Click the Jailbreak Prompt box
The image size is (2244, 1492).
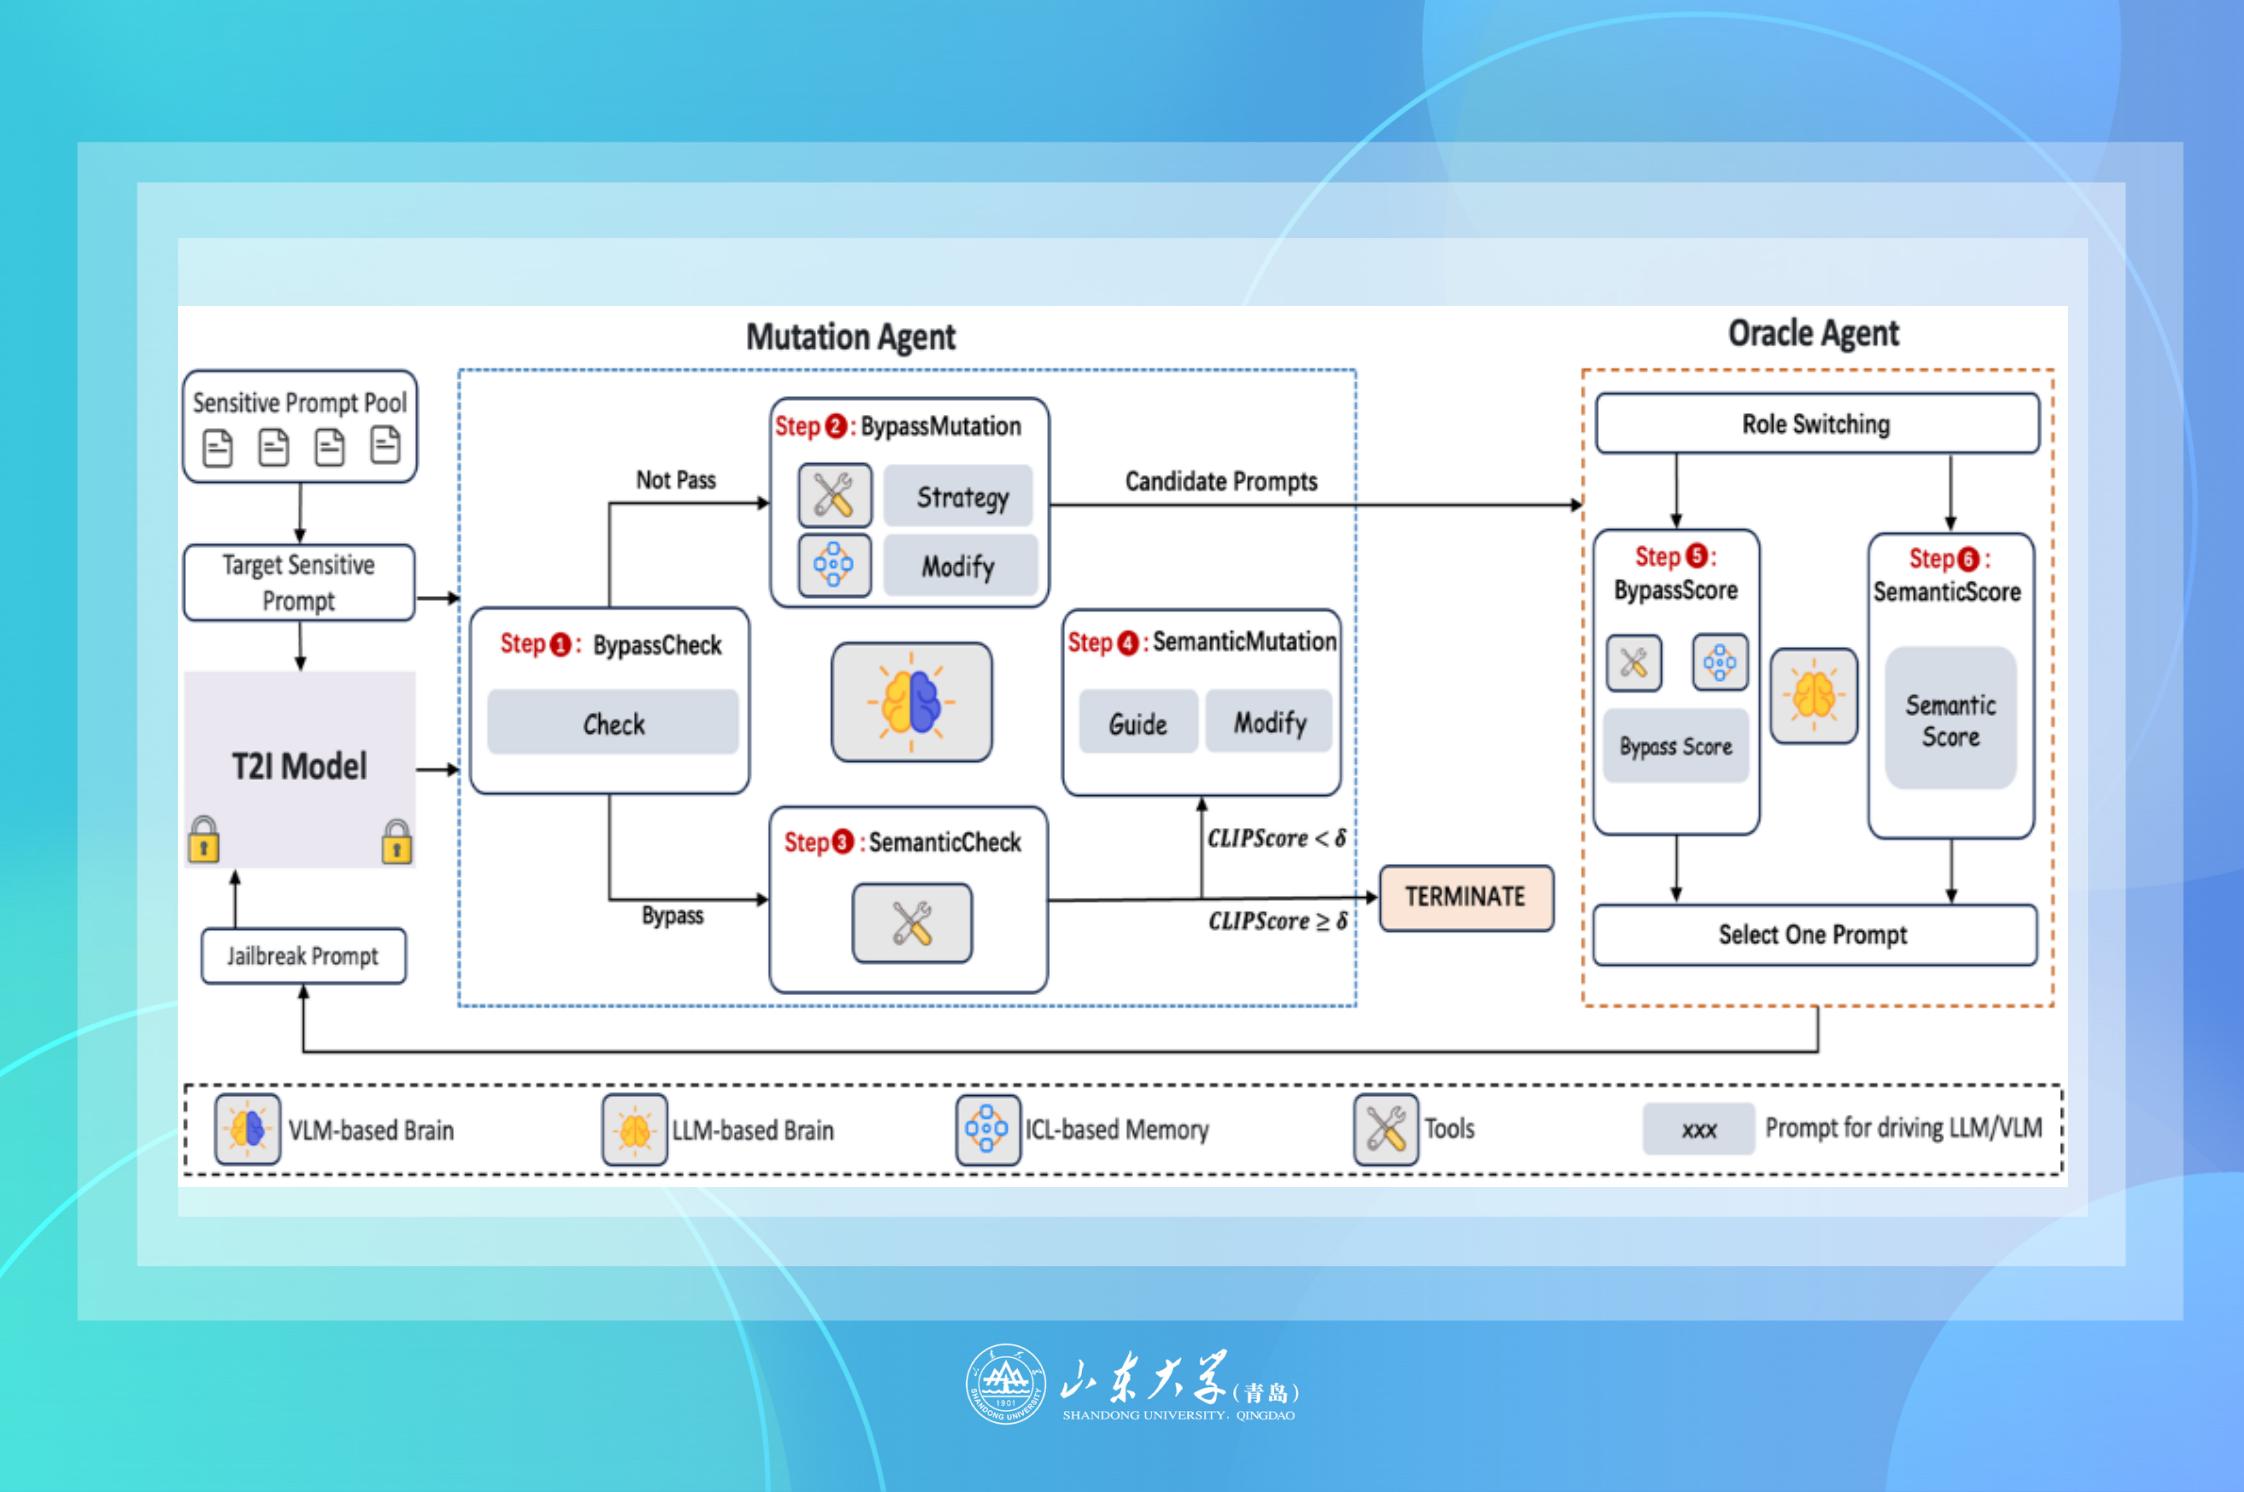pos(303,956)
